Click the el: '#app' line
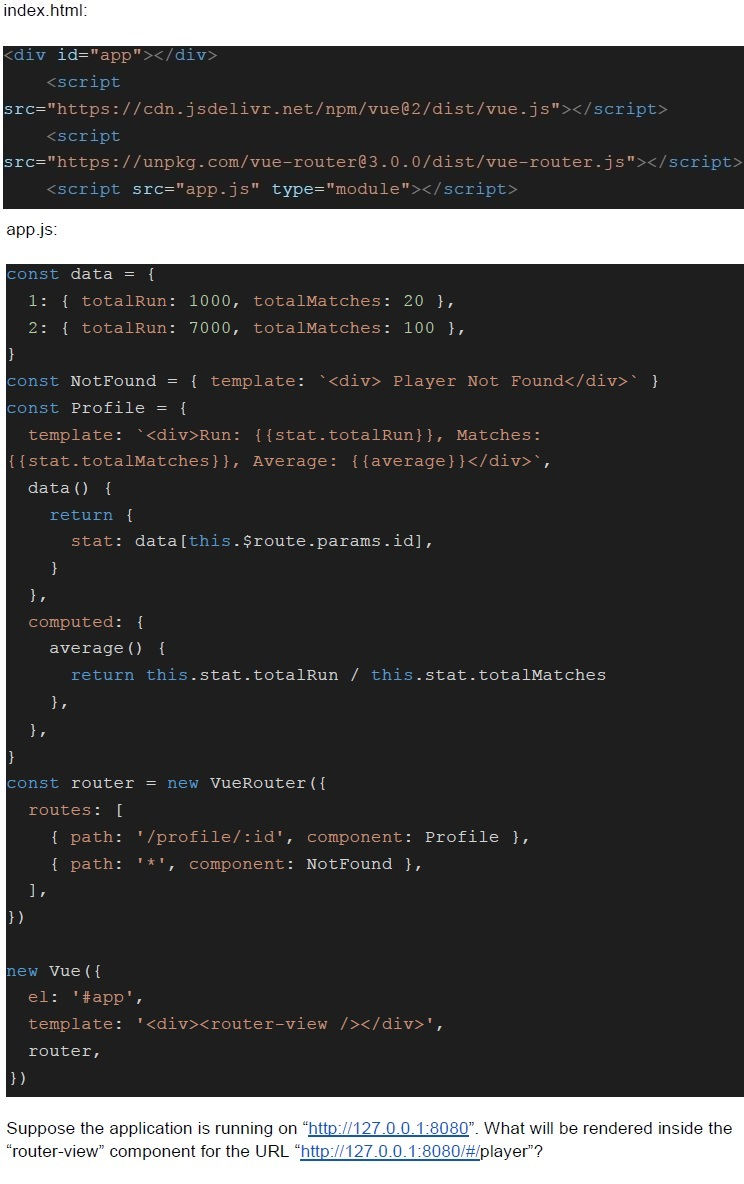This screenshot has height=1184, width=744. coord(85,997)
